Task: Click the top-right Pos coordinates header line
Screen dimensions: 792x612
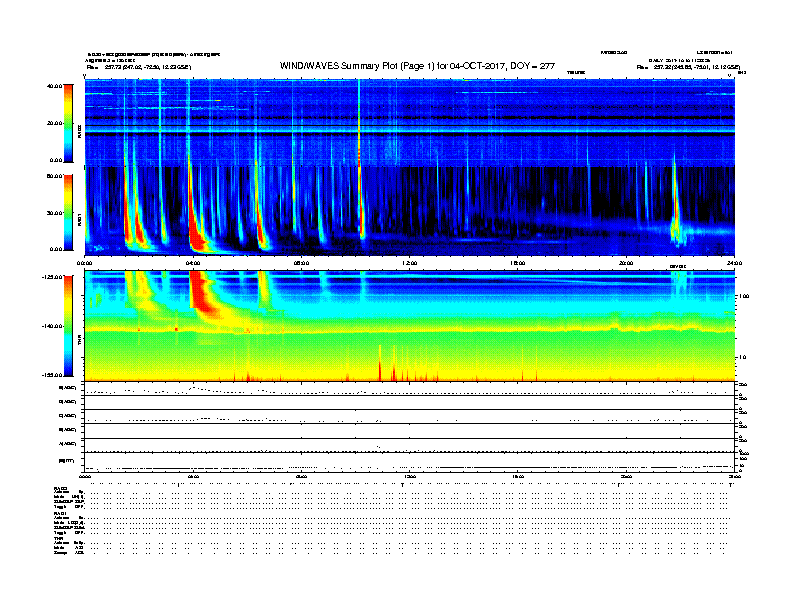Action: (688, 67)
